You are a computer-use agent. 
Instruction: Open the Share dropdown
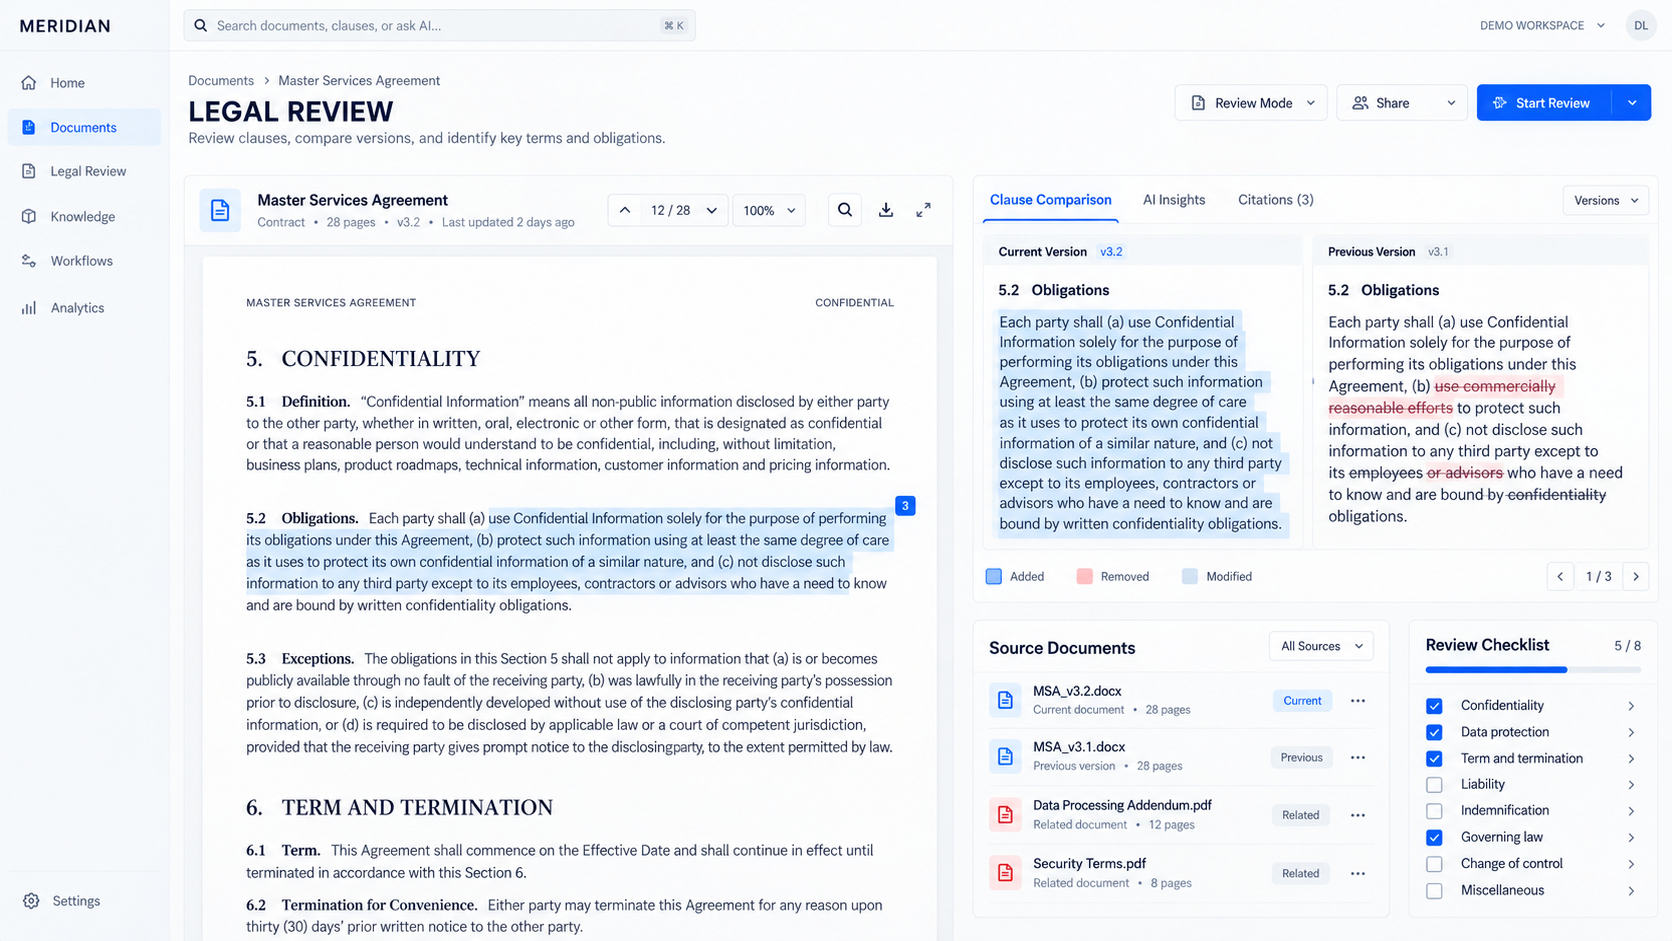(x=1402, y=103)
